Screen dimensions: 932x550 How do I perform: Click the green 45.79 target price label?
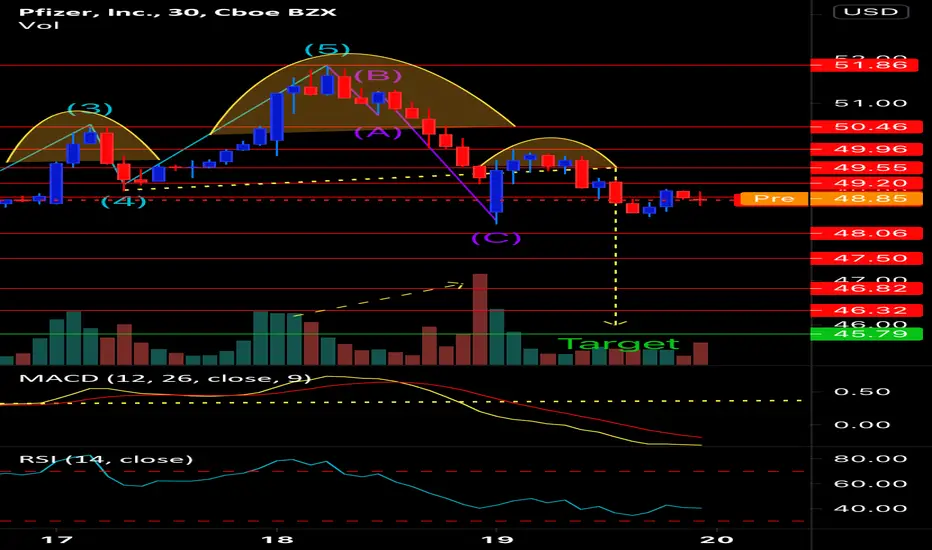(867, 334)
